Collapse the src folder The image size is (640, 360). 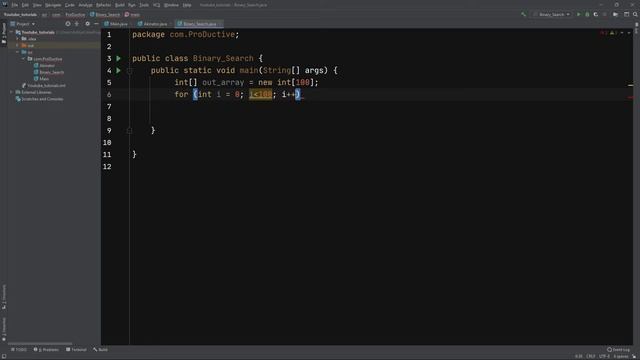(18, 52)
